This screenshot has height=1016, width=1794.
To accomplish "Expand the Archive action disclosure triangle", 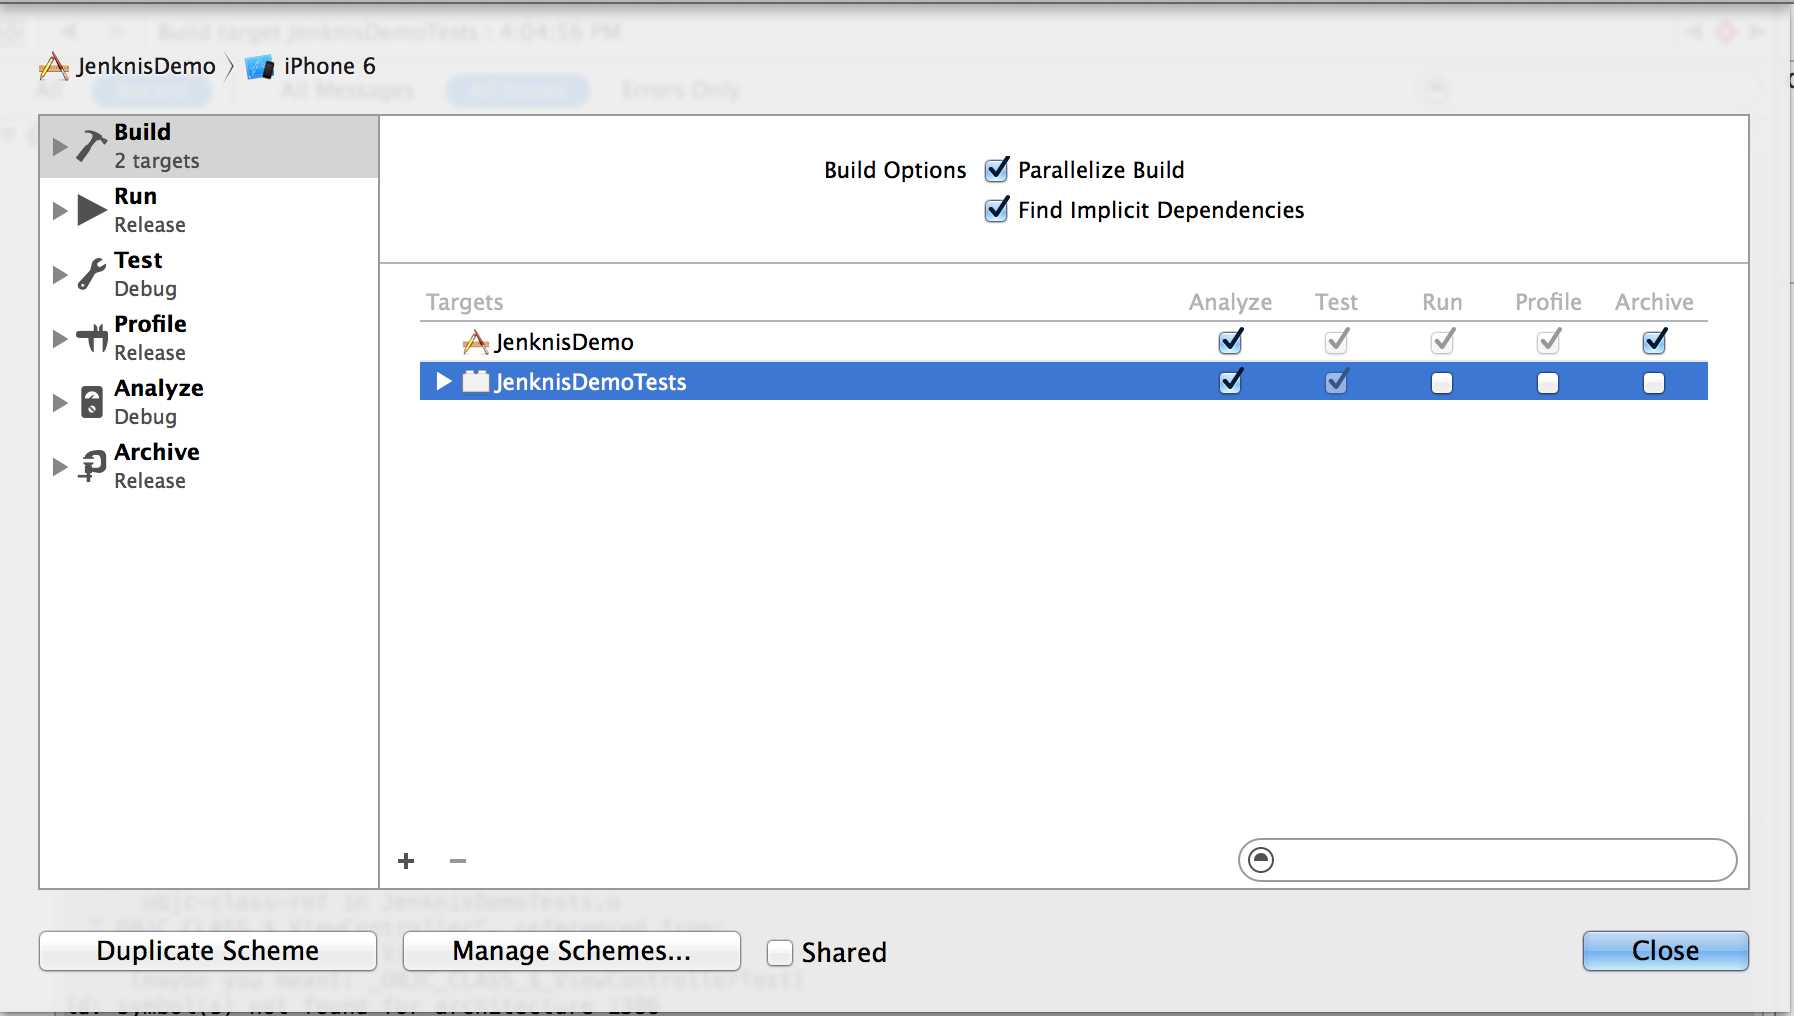I will pyautogui.click(x=60, y=467).
